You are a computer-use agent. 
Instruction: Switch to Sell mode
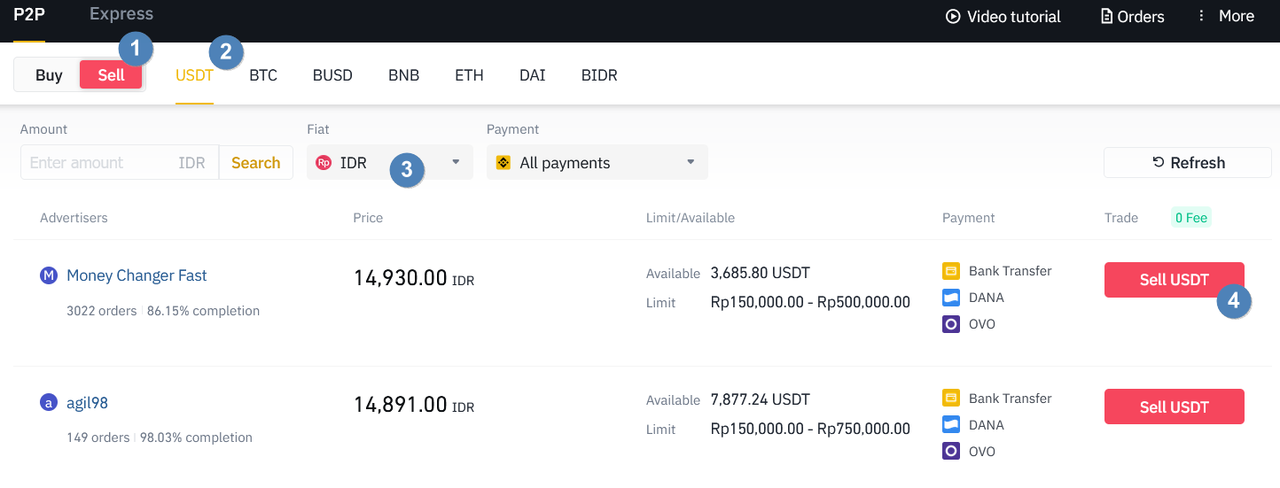click(x=111, y=75)
